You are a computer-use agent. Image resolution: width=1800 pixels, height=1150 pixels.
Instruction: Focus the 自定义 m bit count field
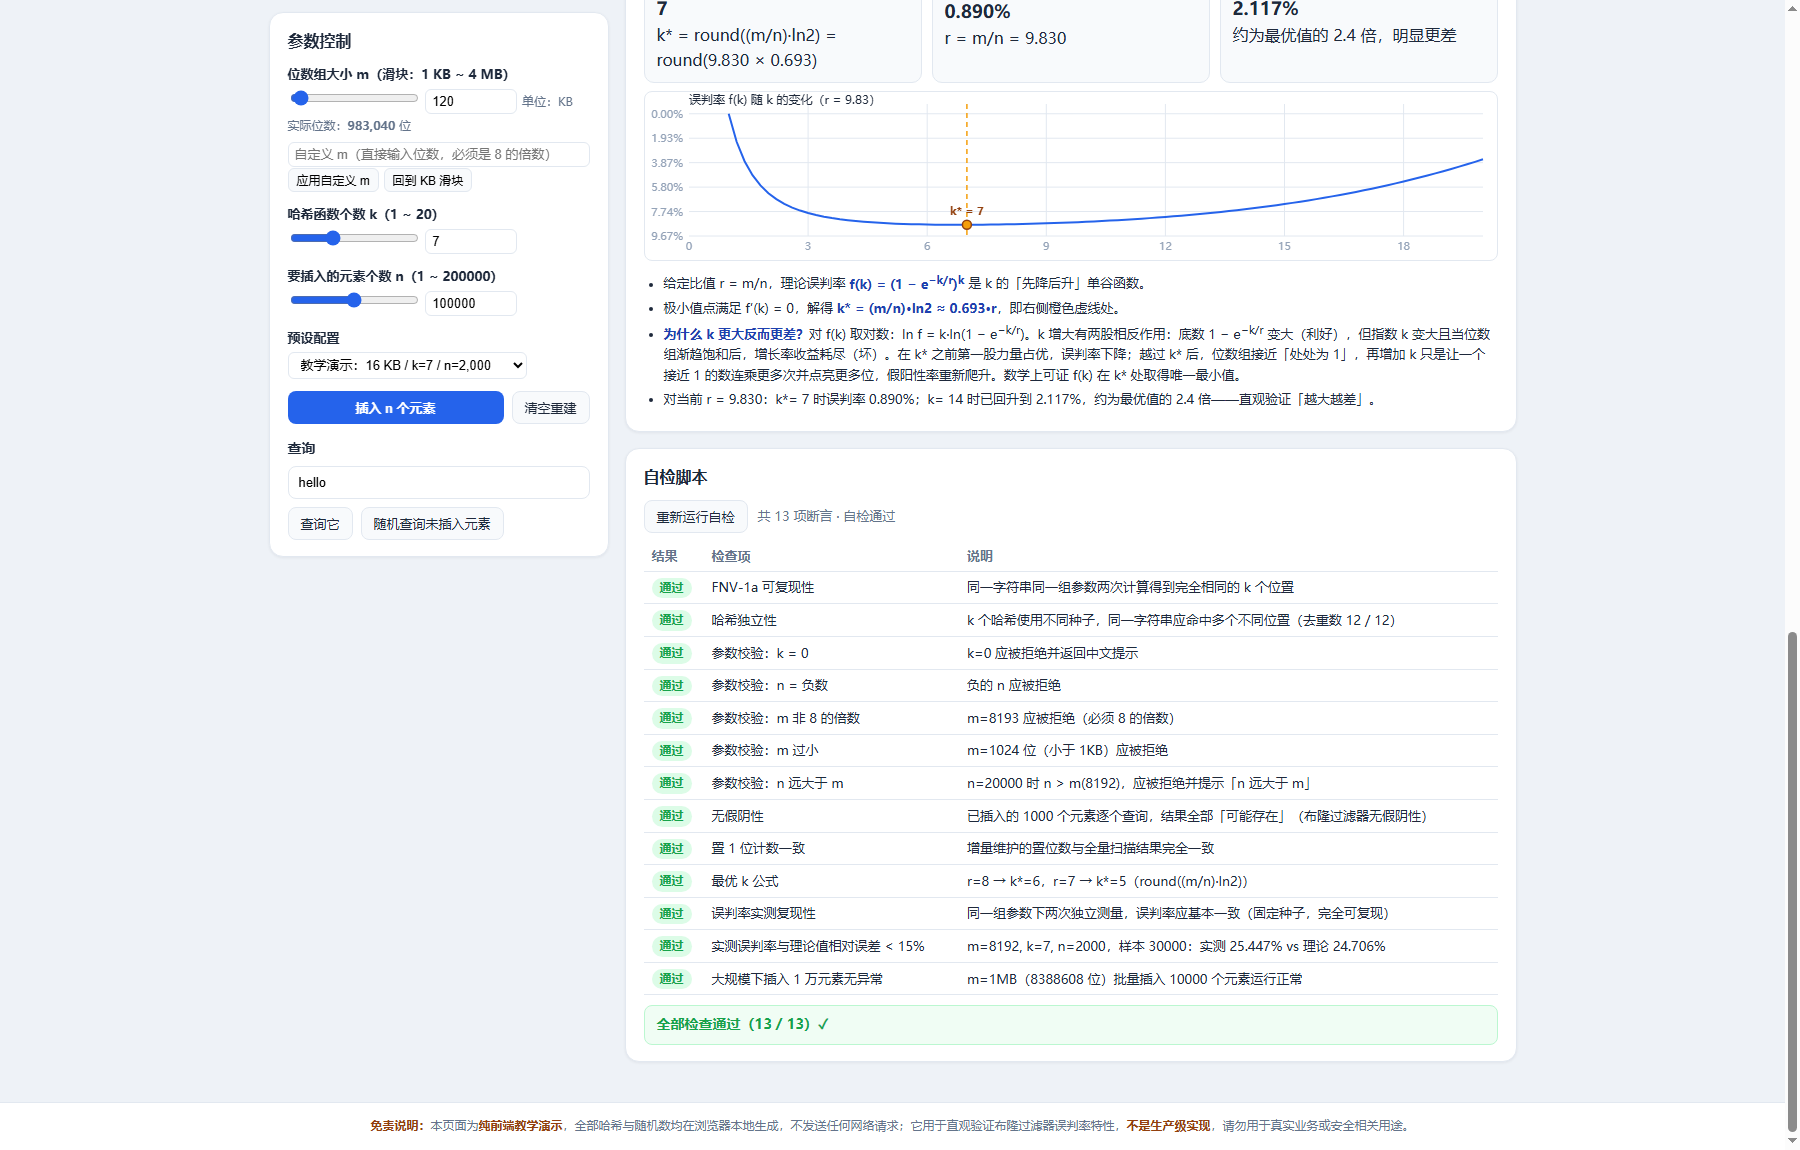tap(439, 154)
